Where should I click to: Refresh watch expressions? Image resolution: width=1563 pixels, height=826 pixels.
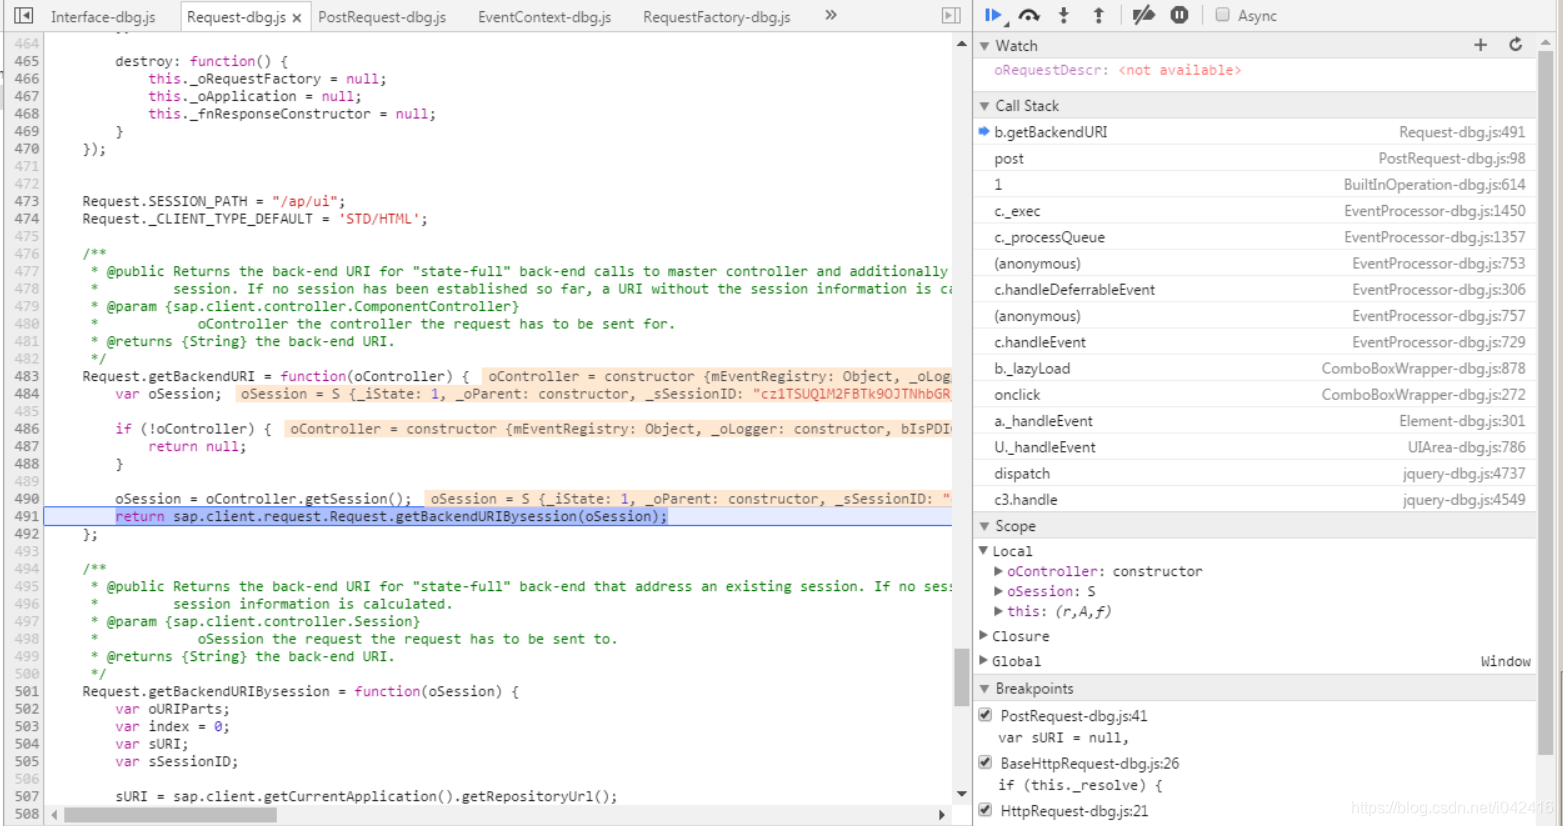[1516, 45]
